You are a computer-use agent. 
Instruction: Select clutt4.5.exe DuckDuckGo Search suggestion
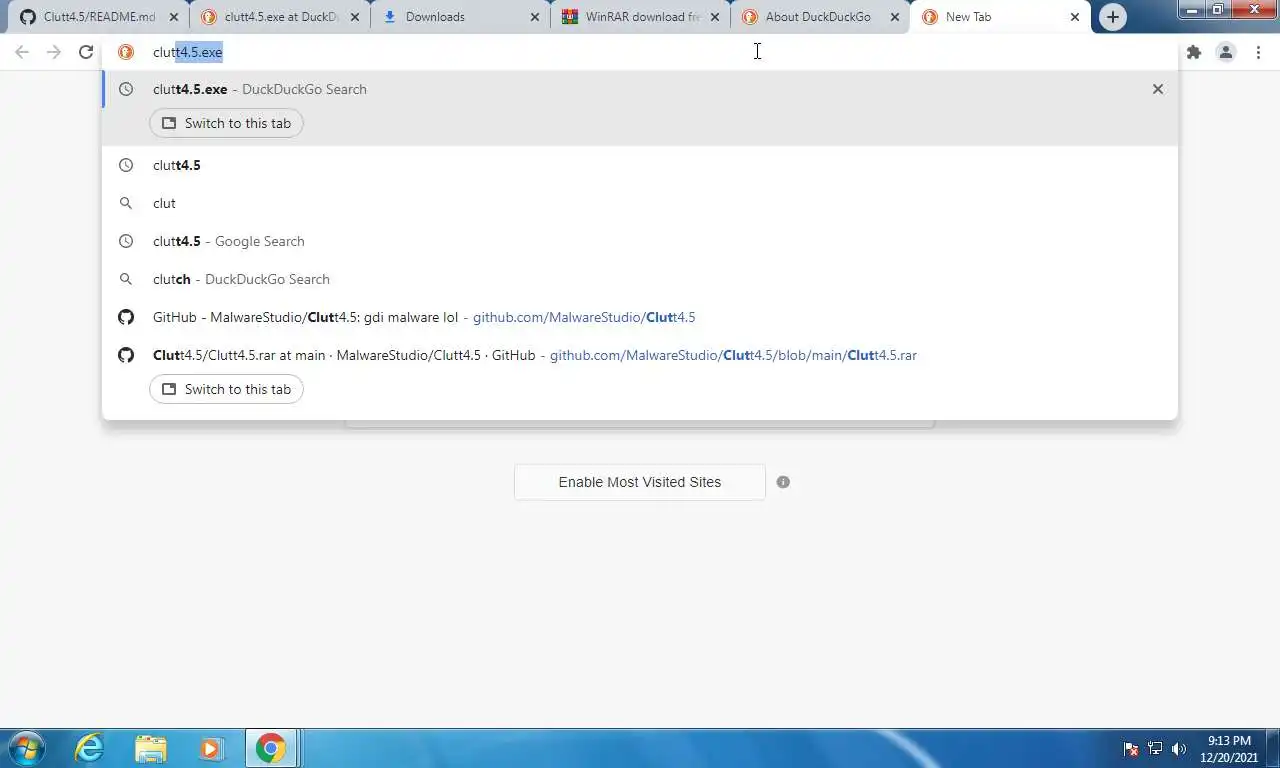(640, 89)
